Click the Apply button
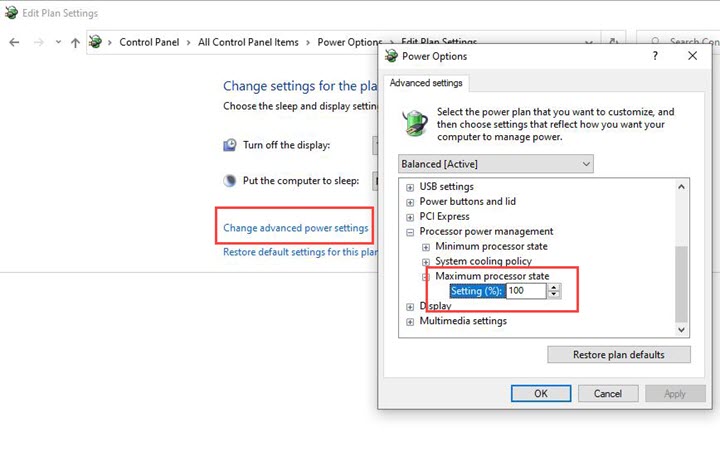The height and width of the screenshot is (466, 720). point(675,393)
